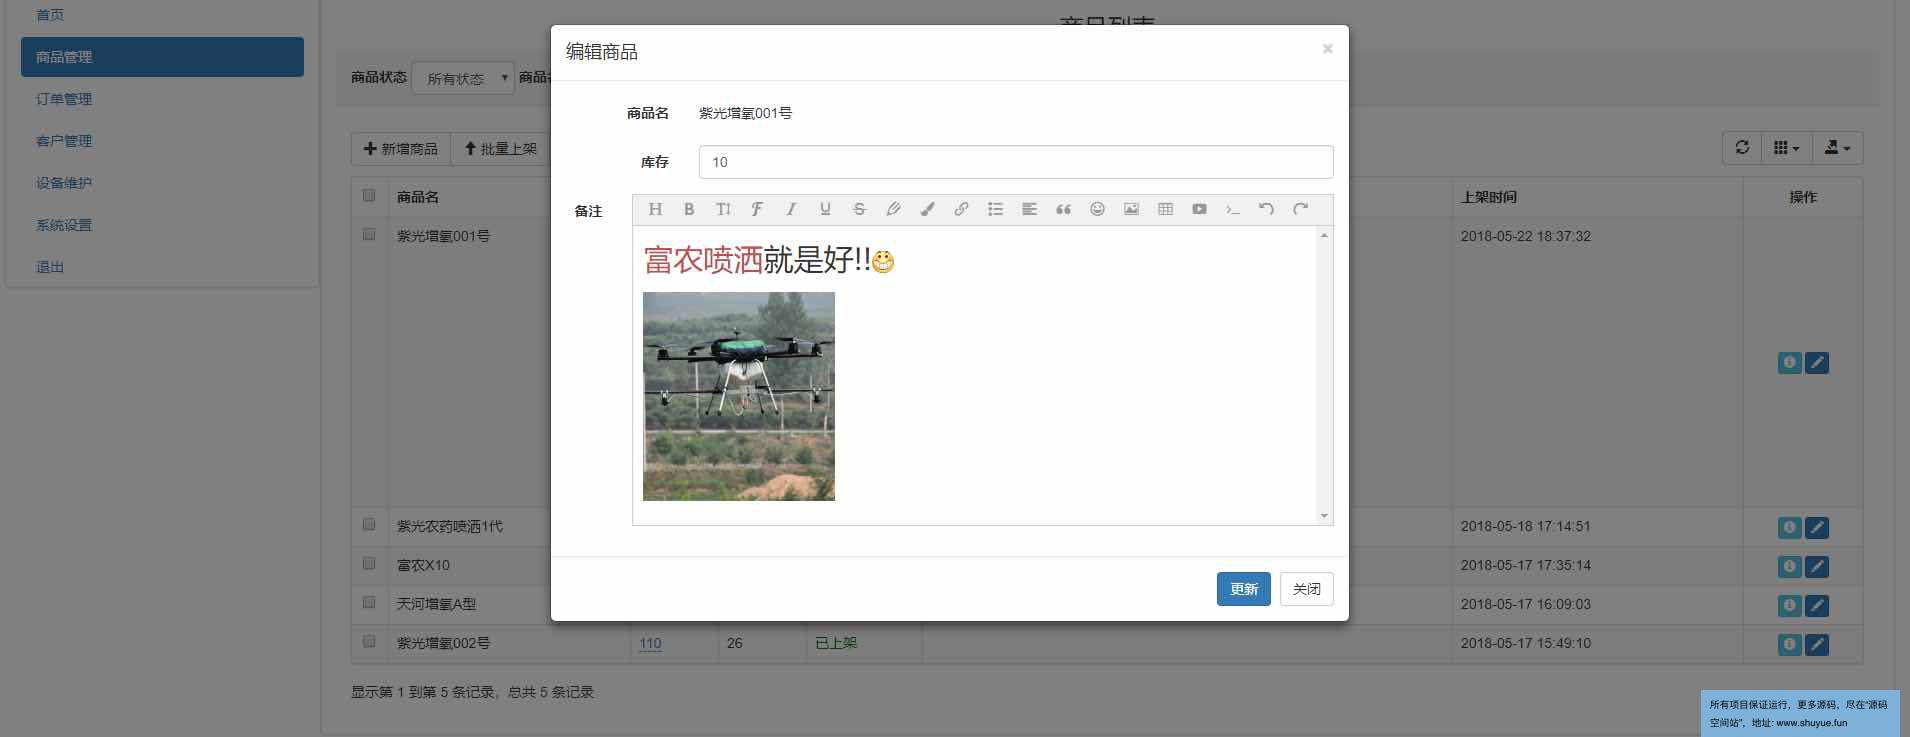The image size is (1910, 737).
Task: View info for 紫光增氧001号 row
Action: click(1789, 363)
